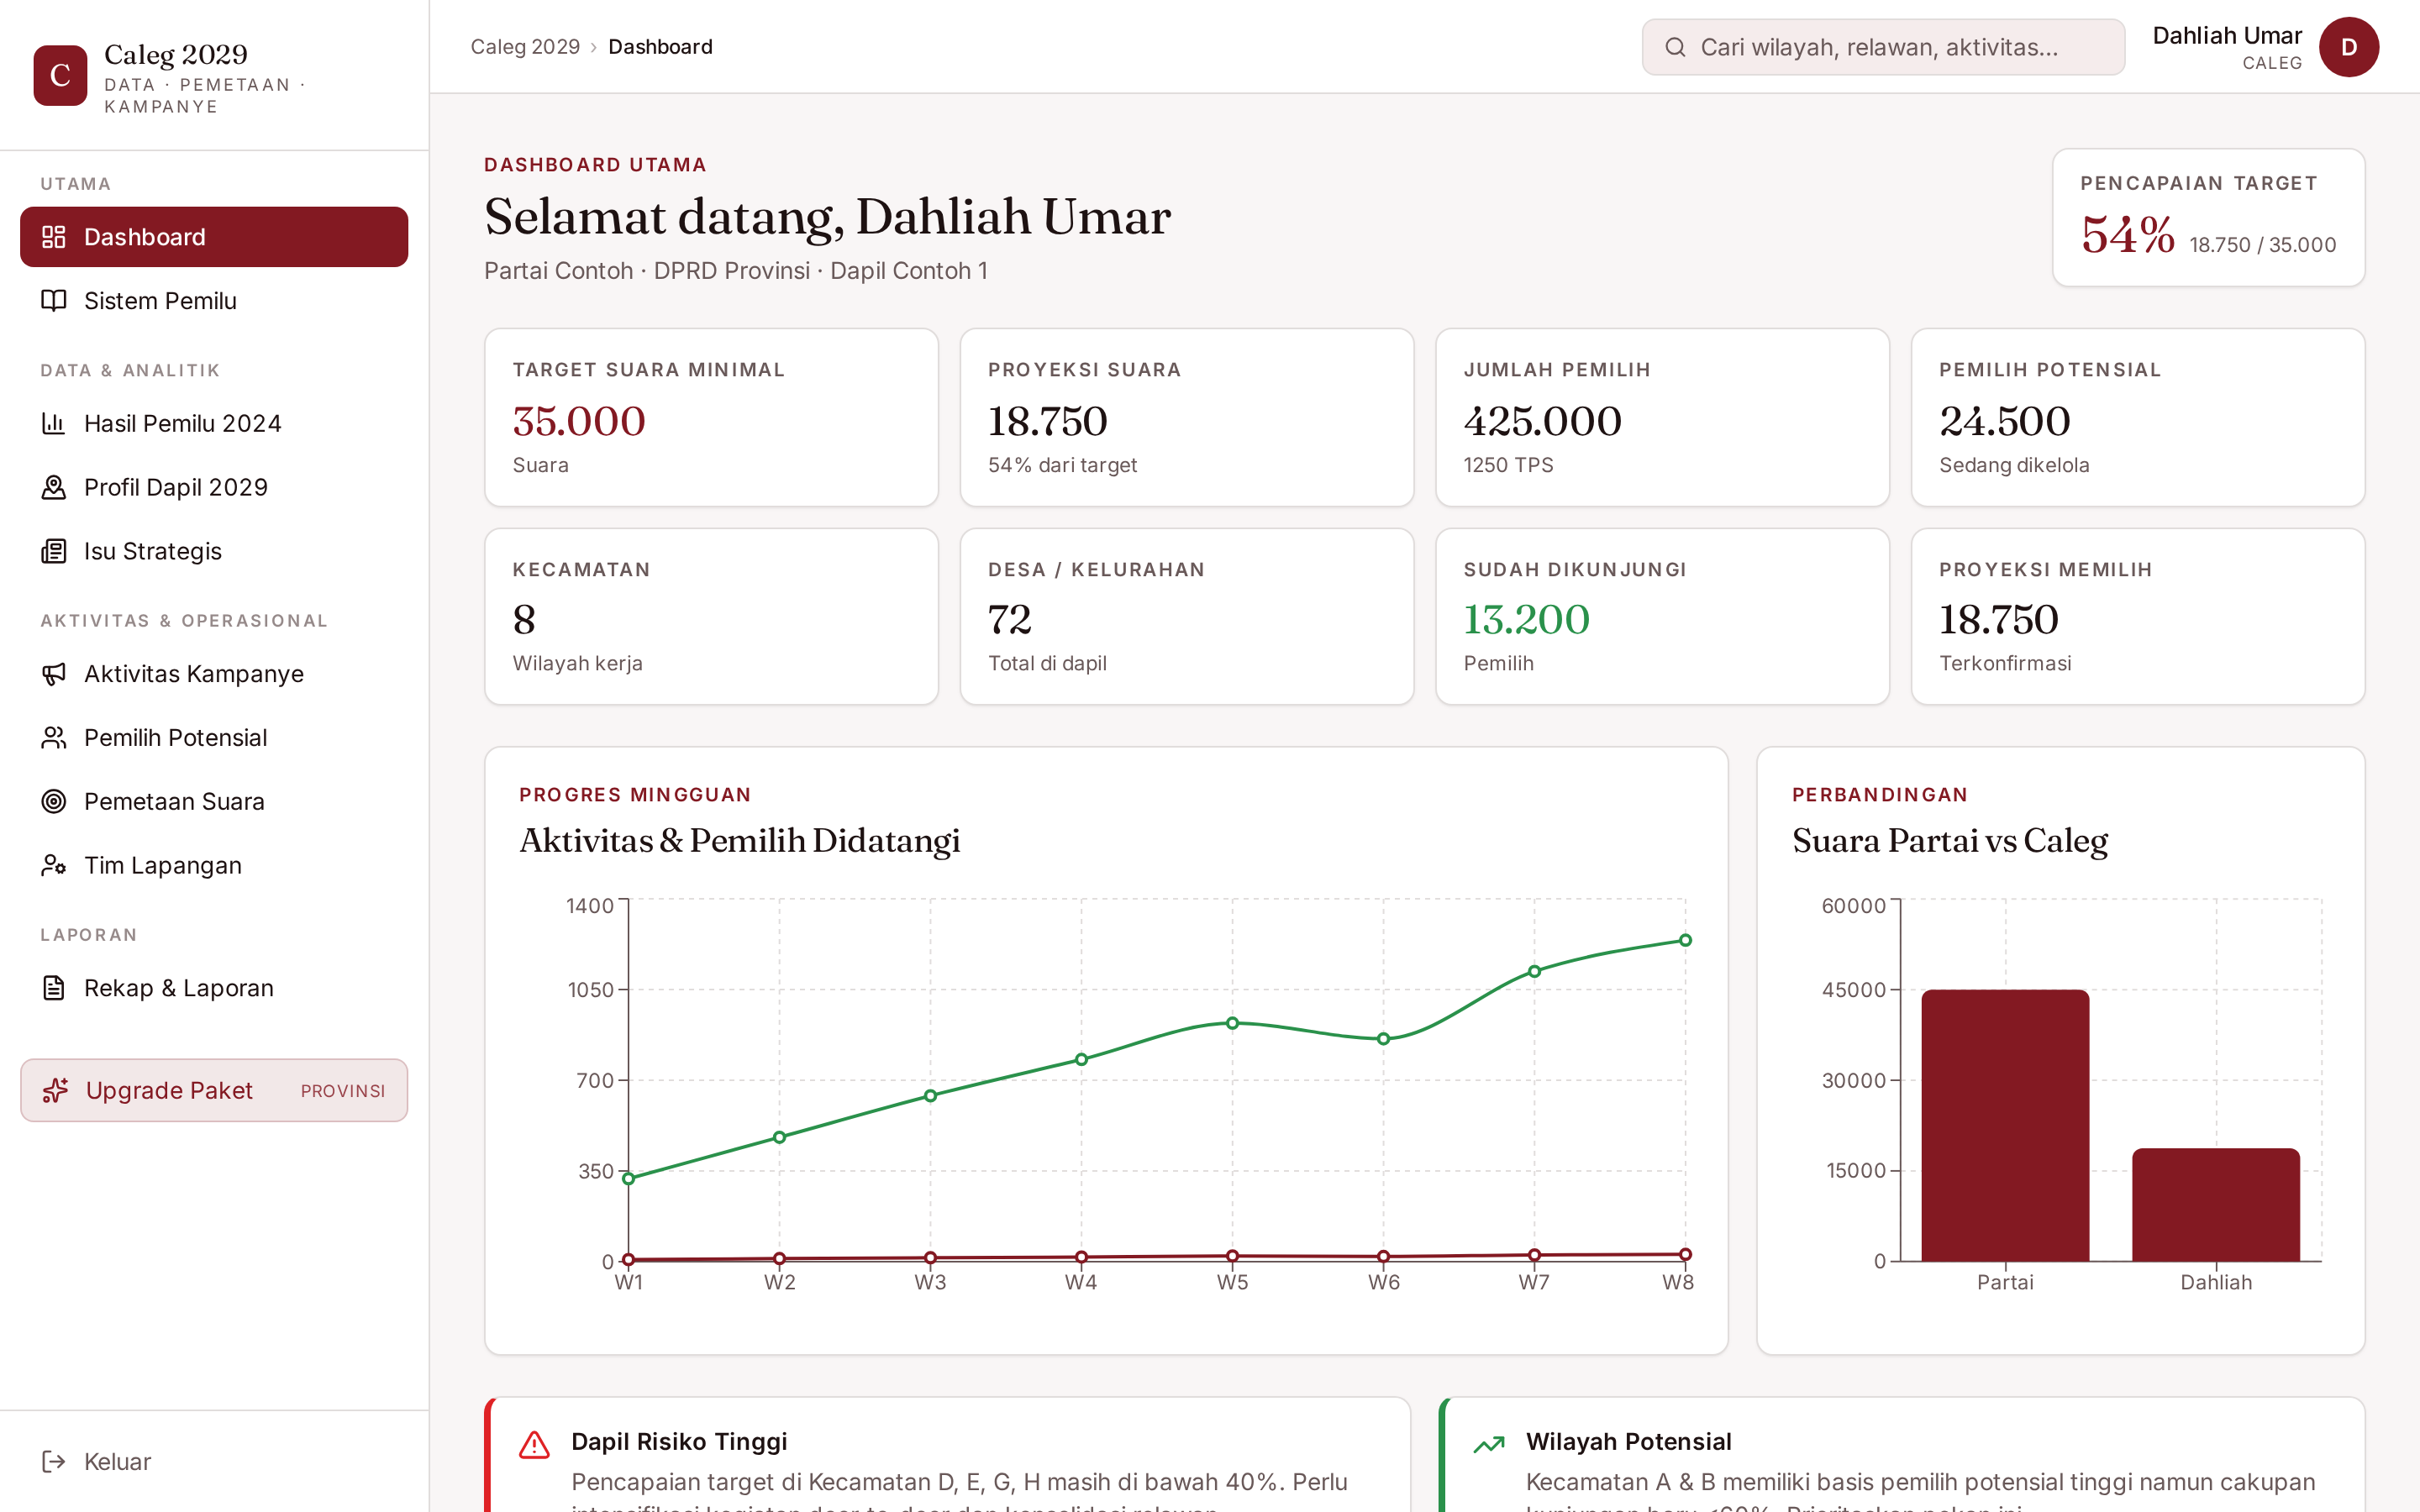Open the Dahliah Umar profile avatar
2420x1512 pixels.
(x=2348, y=47)
